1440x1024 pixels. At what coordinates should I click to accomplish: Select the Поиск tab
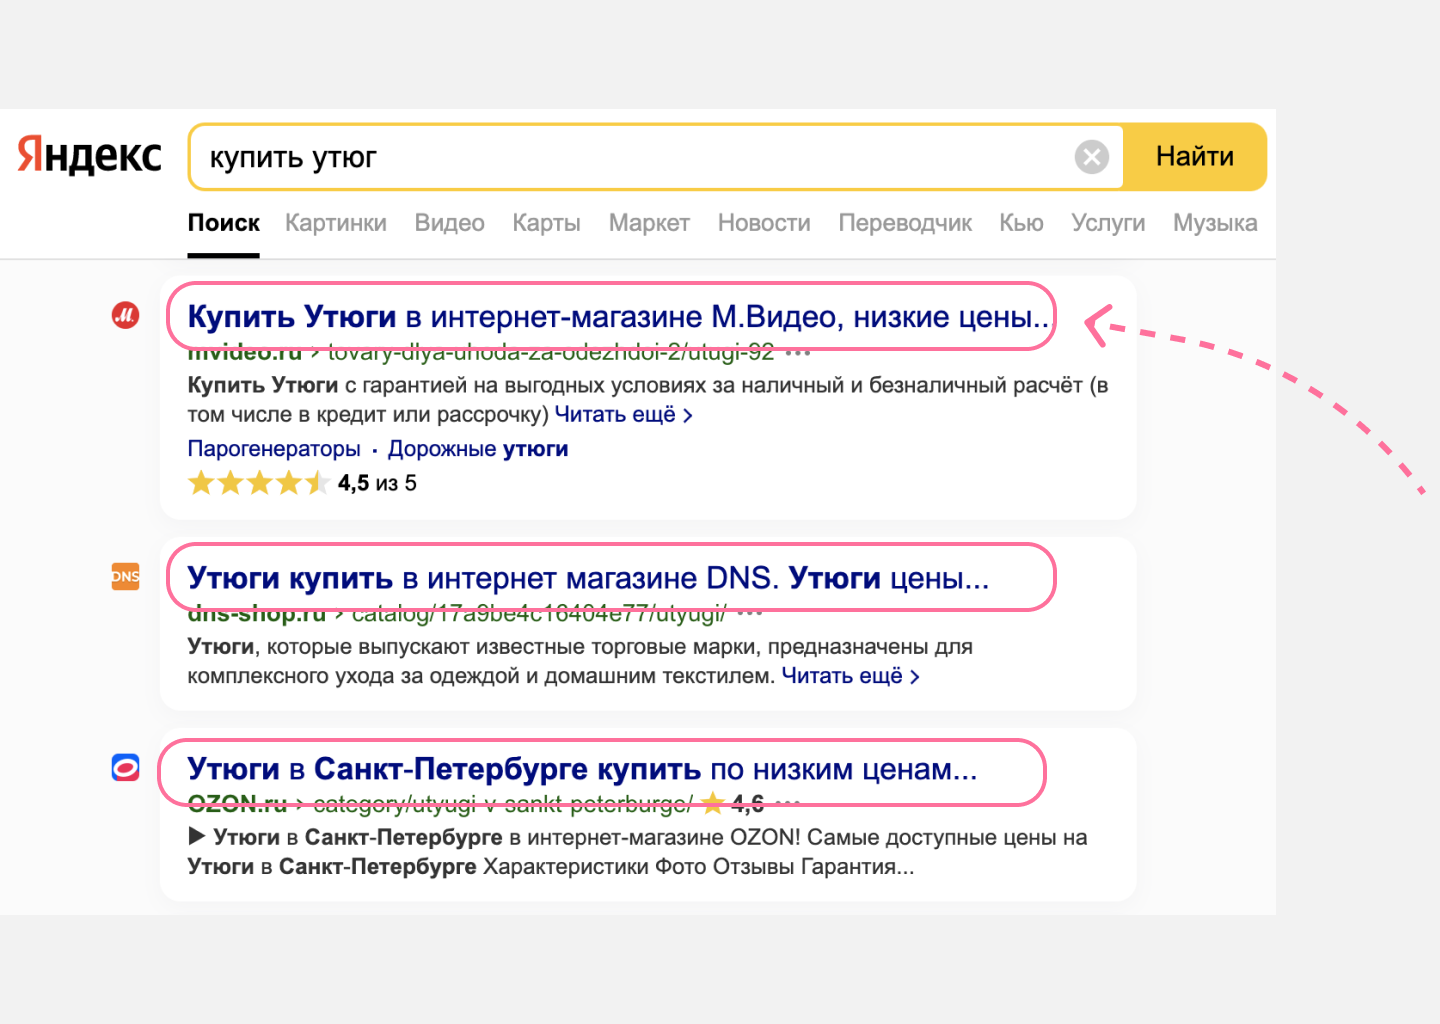point(224,223)
